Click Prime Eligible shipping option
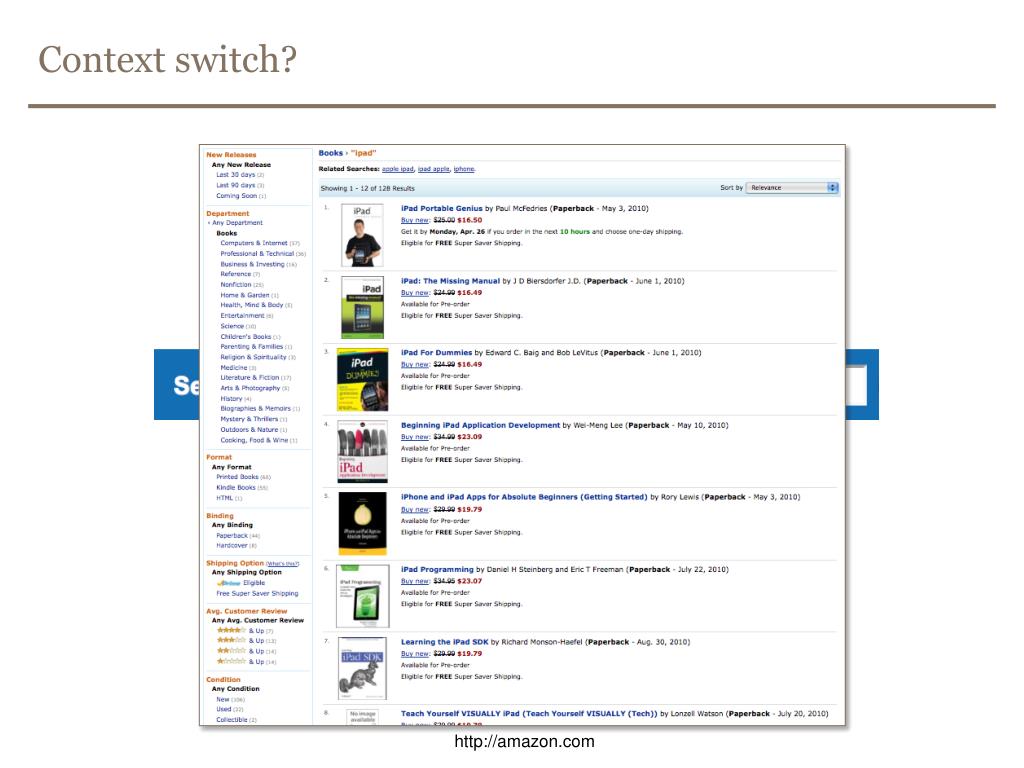The height and width of the screenshot is (768, 1024). 241,583
